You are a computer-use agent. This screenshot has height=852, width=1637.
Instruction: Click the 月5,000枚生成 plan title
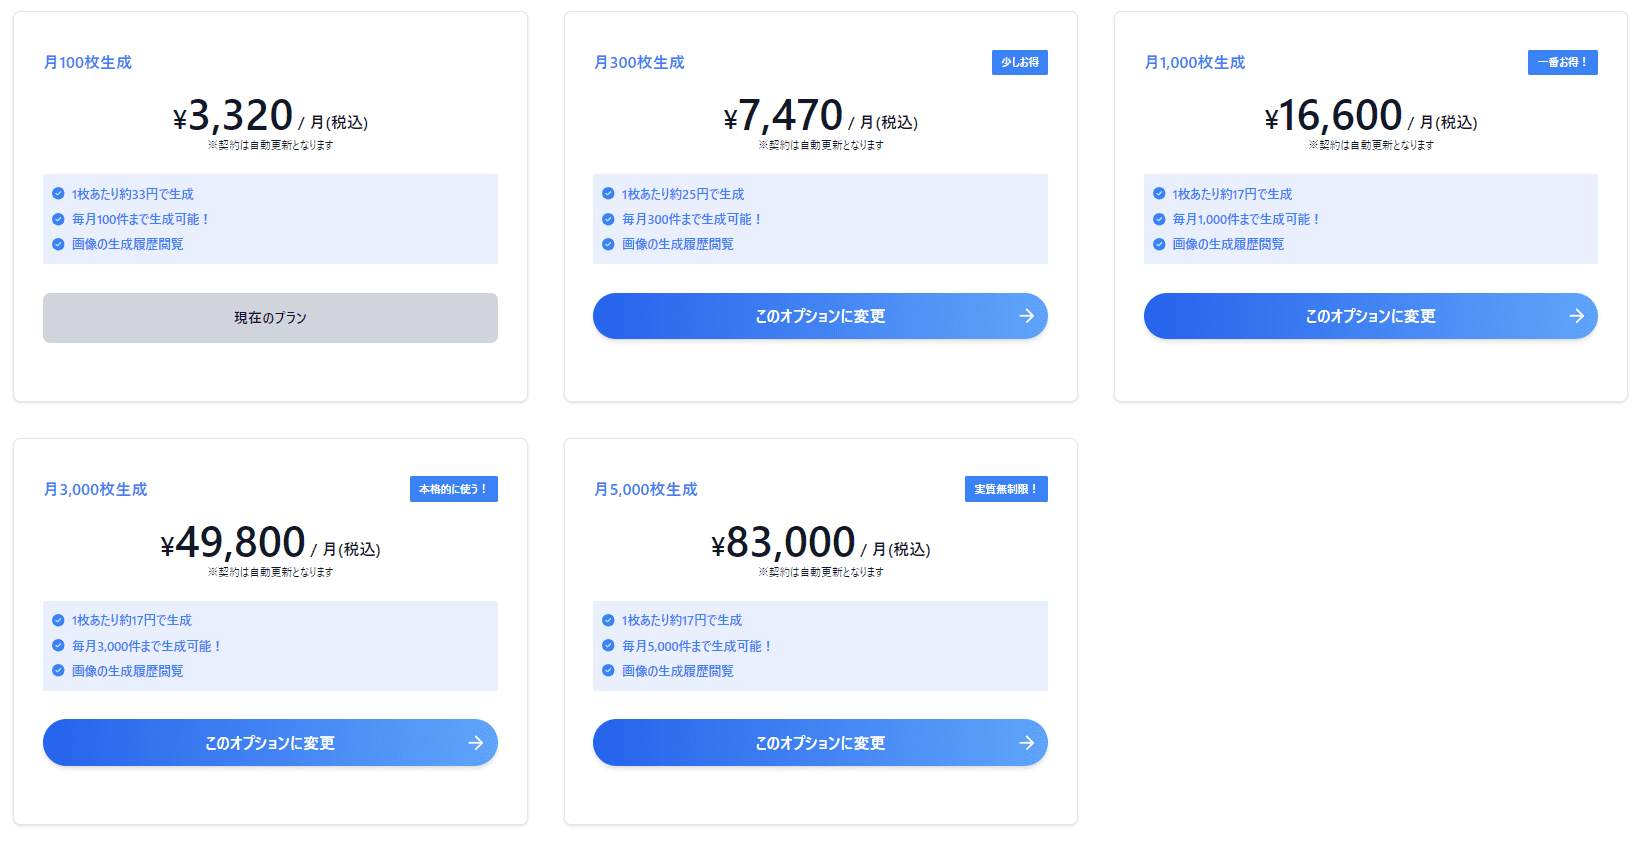(646, 489)
